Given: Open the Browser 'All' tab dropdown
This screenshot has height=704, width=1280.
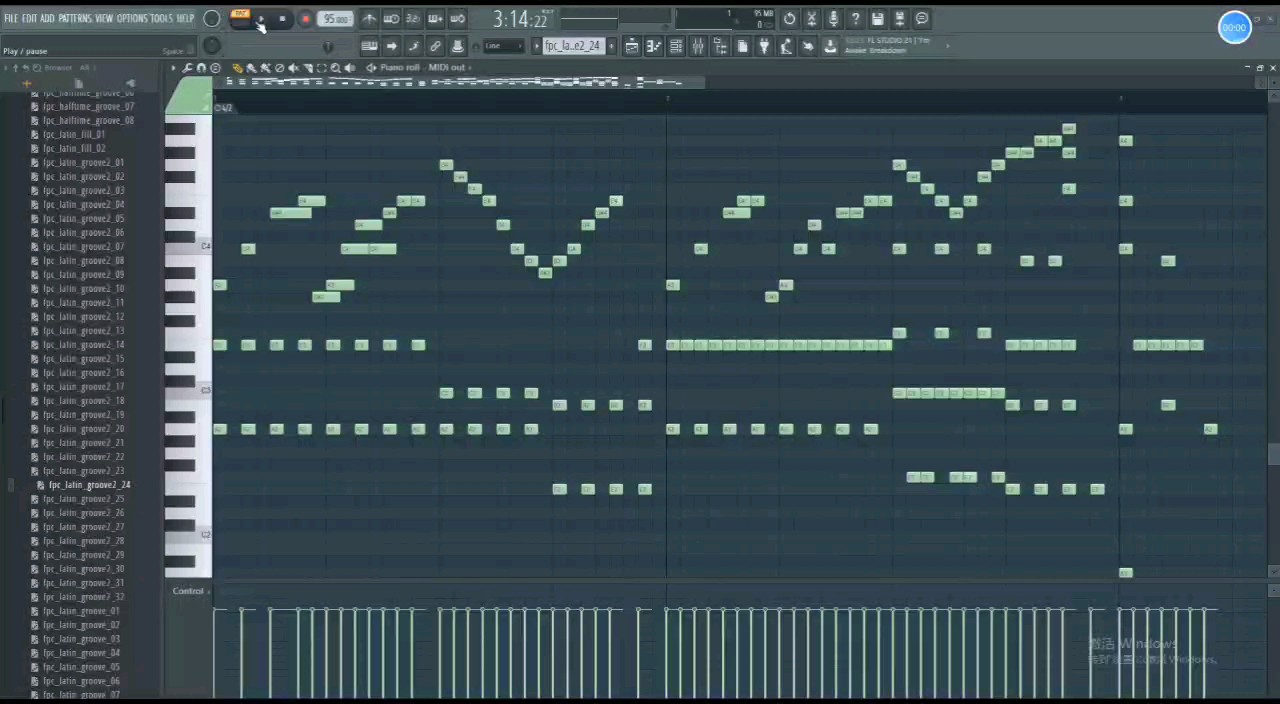Looking at the screenshot, I should coord(85,68).
